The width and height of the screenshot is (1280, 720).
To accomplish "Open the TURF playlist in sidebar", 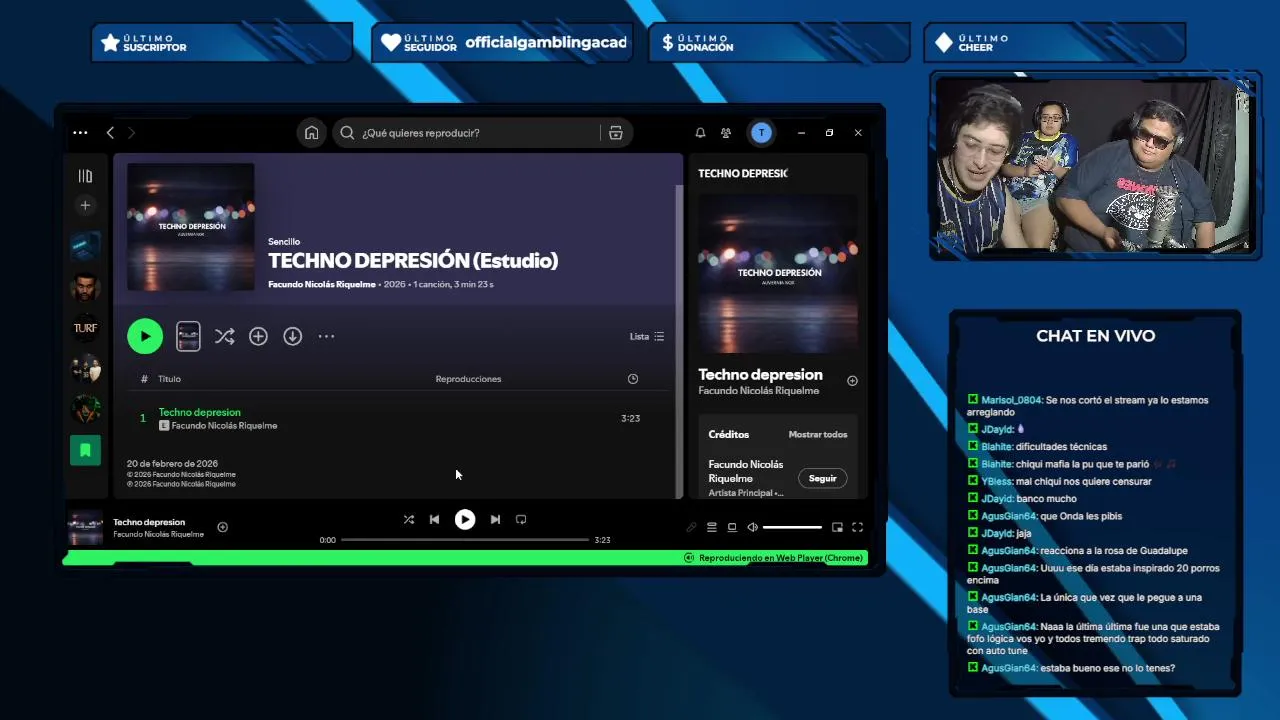I will 85,328.
